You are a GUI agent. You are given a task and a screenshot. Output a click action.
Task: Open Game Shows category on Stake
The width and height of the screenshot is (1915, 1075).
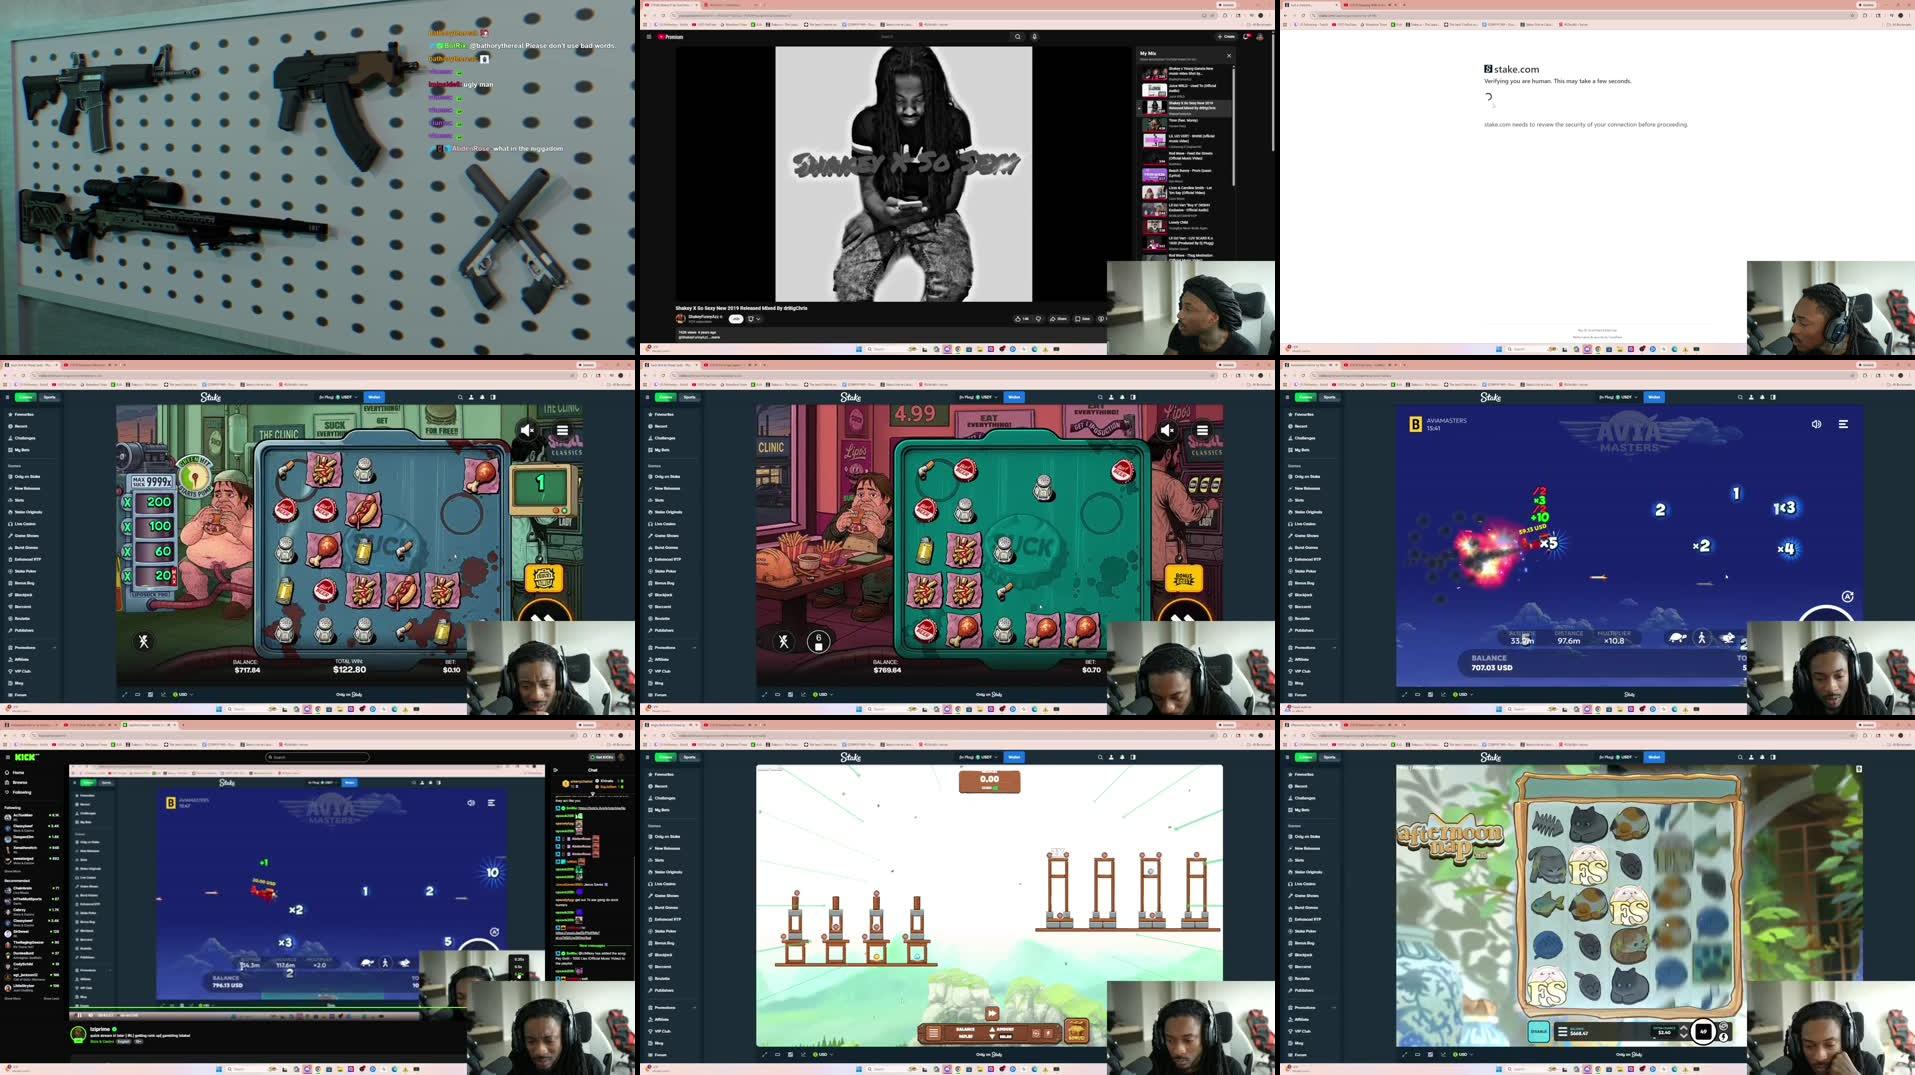(27, 536)
